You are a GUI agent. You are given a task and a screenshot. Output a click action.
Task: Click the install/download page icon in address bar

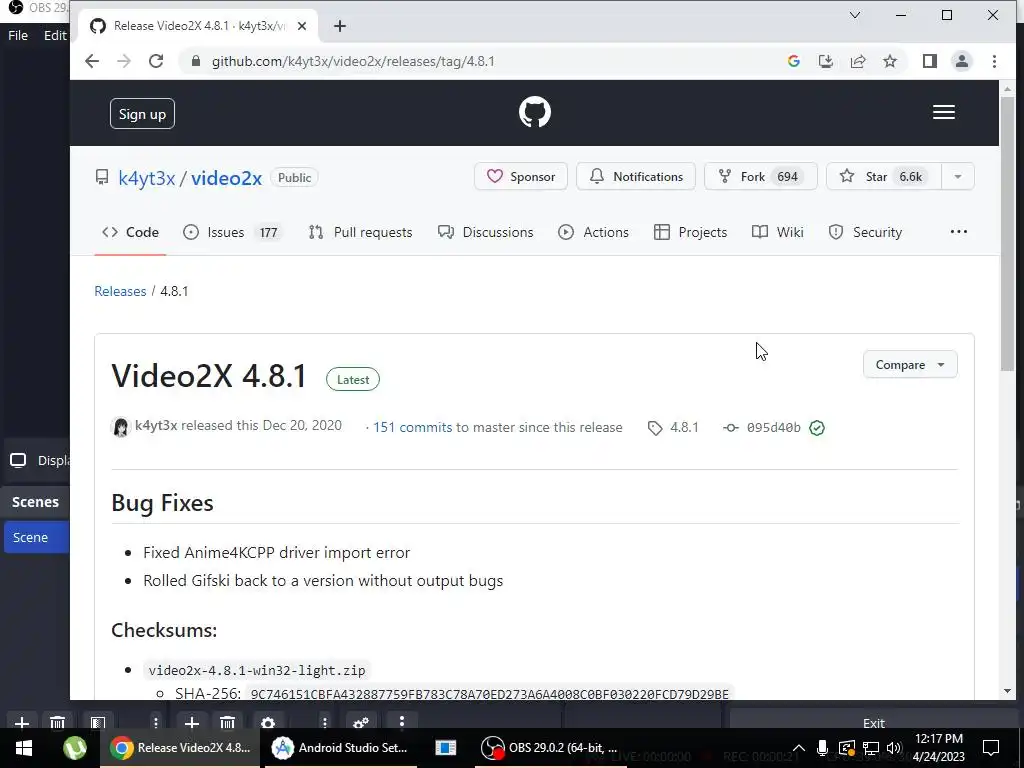[x=825, y=61]
